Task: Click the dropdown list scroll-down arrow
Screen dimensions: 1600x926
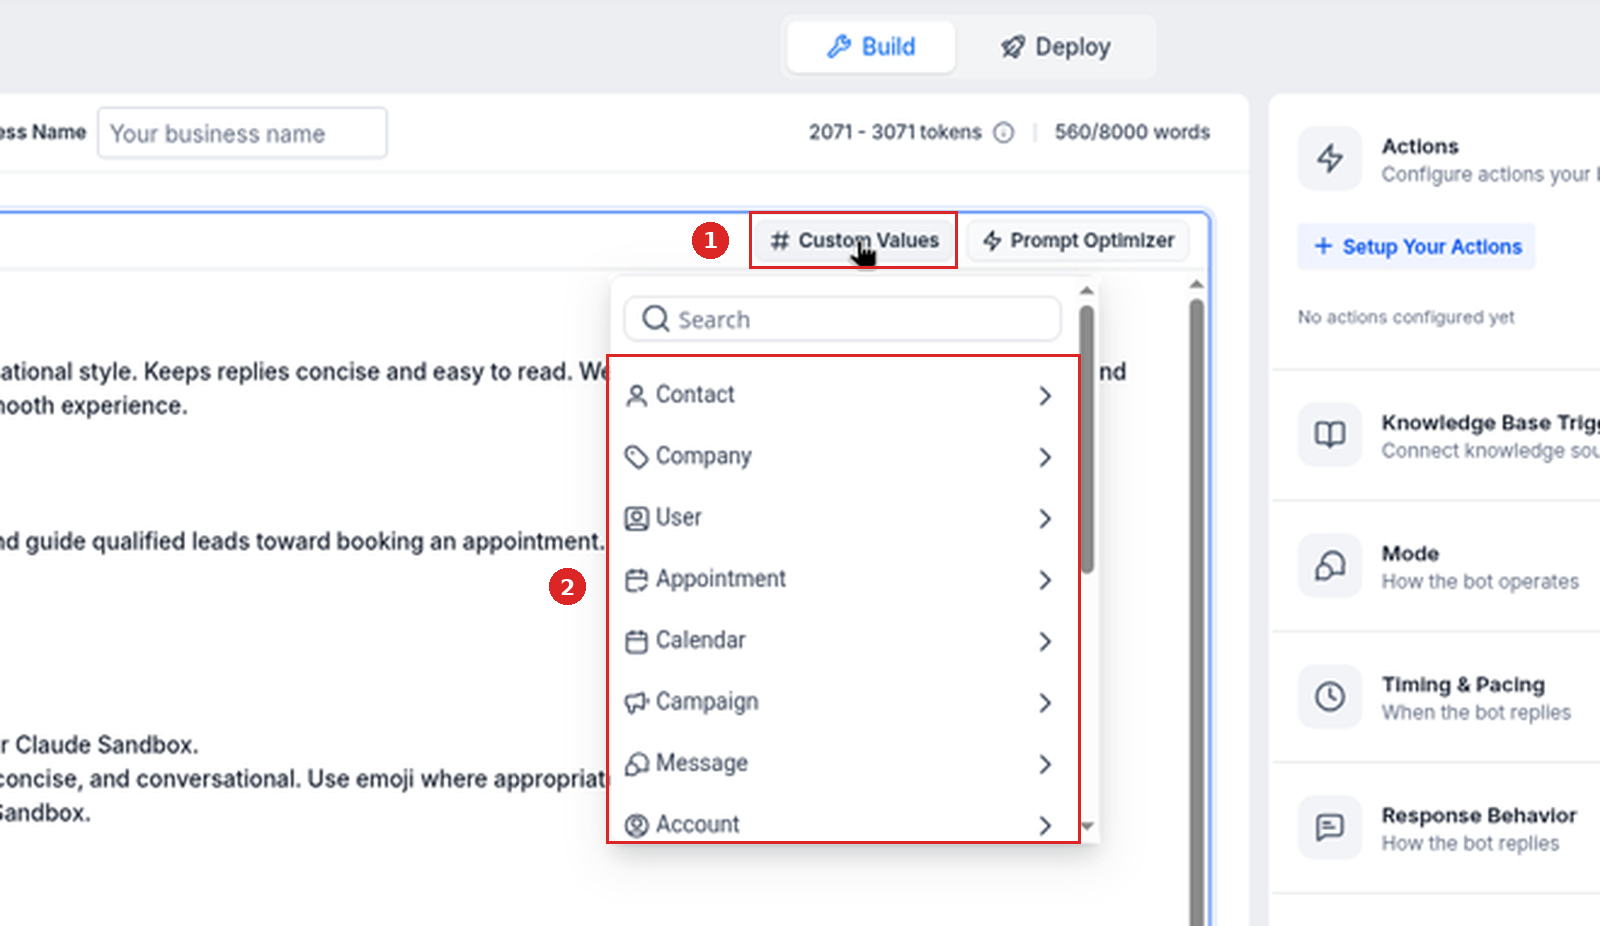Action: click(x=1088, y=826)
